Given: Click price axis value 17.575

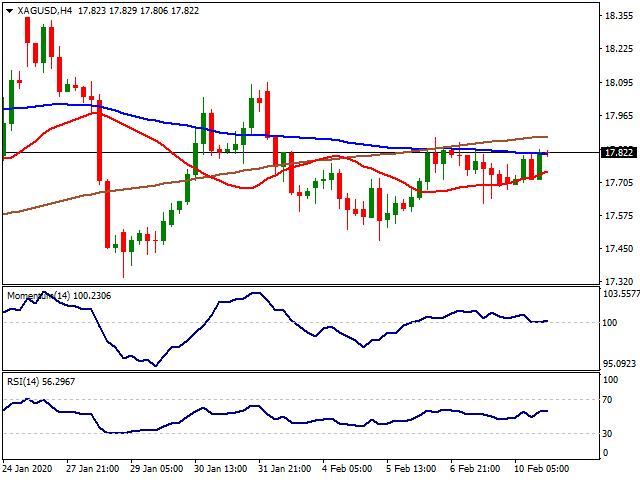Looking at the screenshot, I should [619, 216].
